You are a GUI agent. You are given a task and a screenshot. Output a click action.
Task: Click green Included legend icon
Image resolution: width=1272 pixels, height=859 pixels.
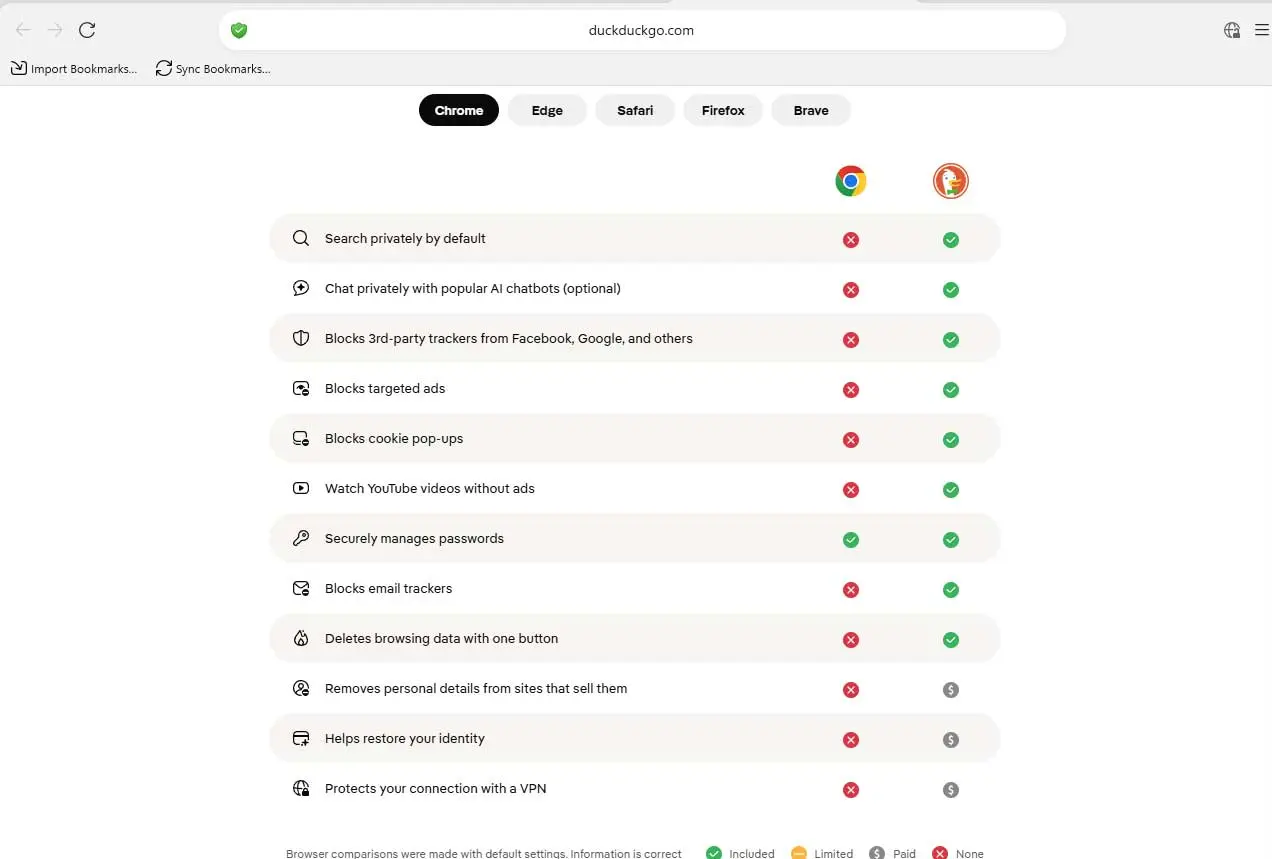tap(714, 853)
